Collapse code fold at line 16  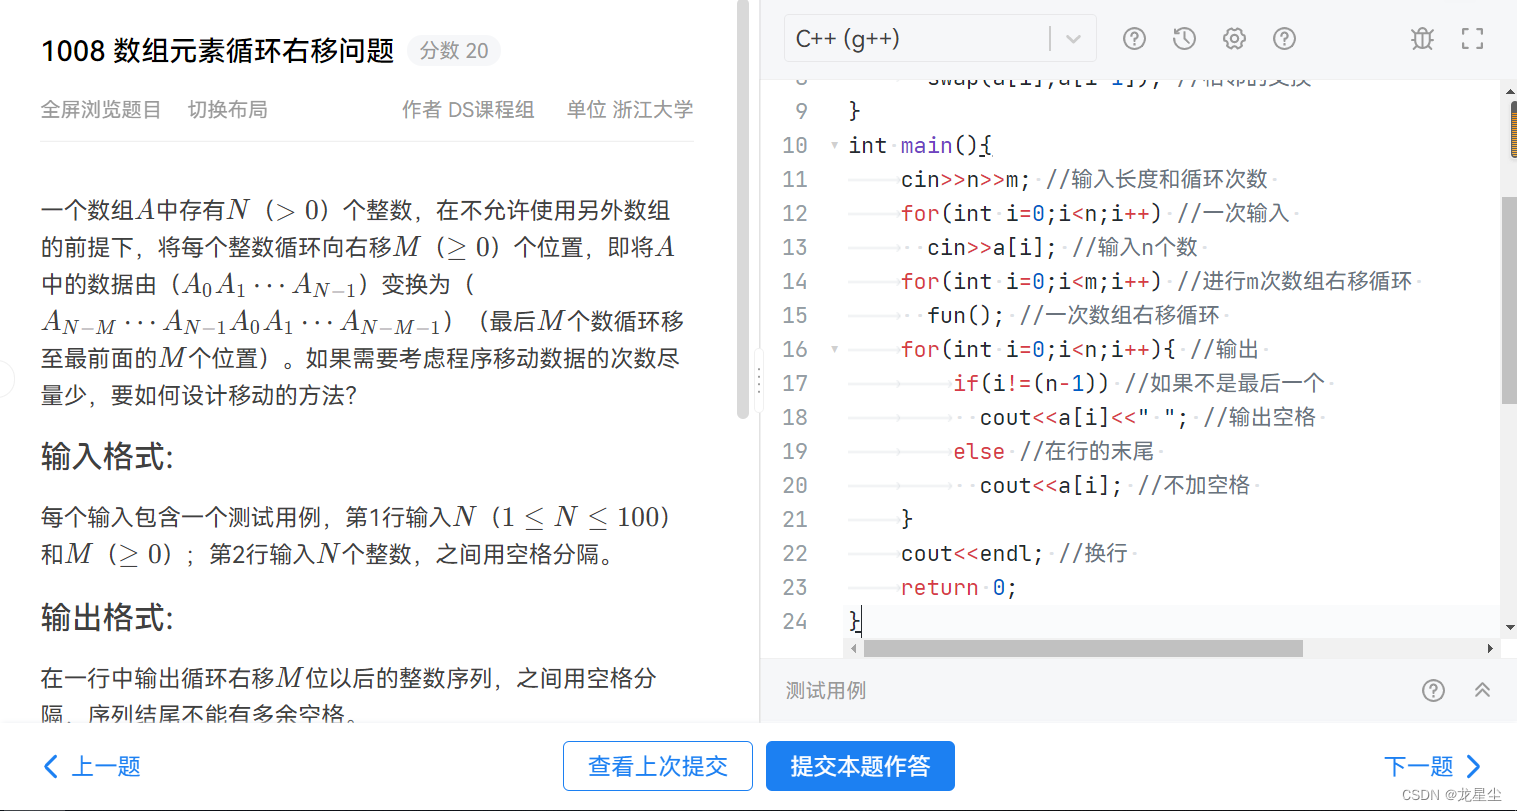tap(834, 350)
